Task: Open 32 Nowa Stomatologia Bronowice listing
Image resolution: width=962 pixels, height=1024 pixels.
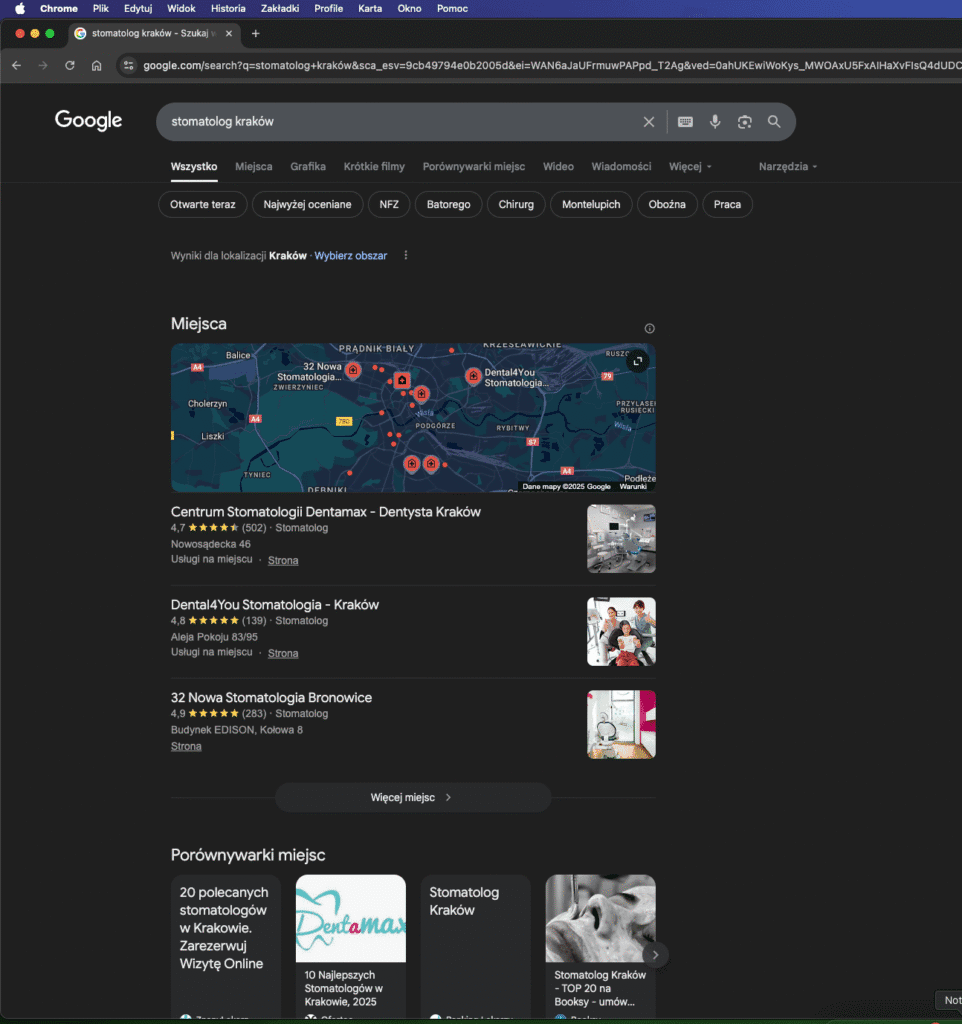Action: point(271,697)
